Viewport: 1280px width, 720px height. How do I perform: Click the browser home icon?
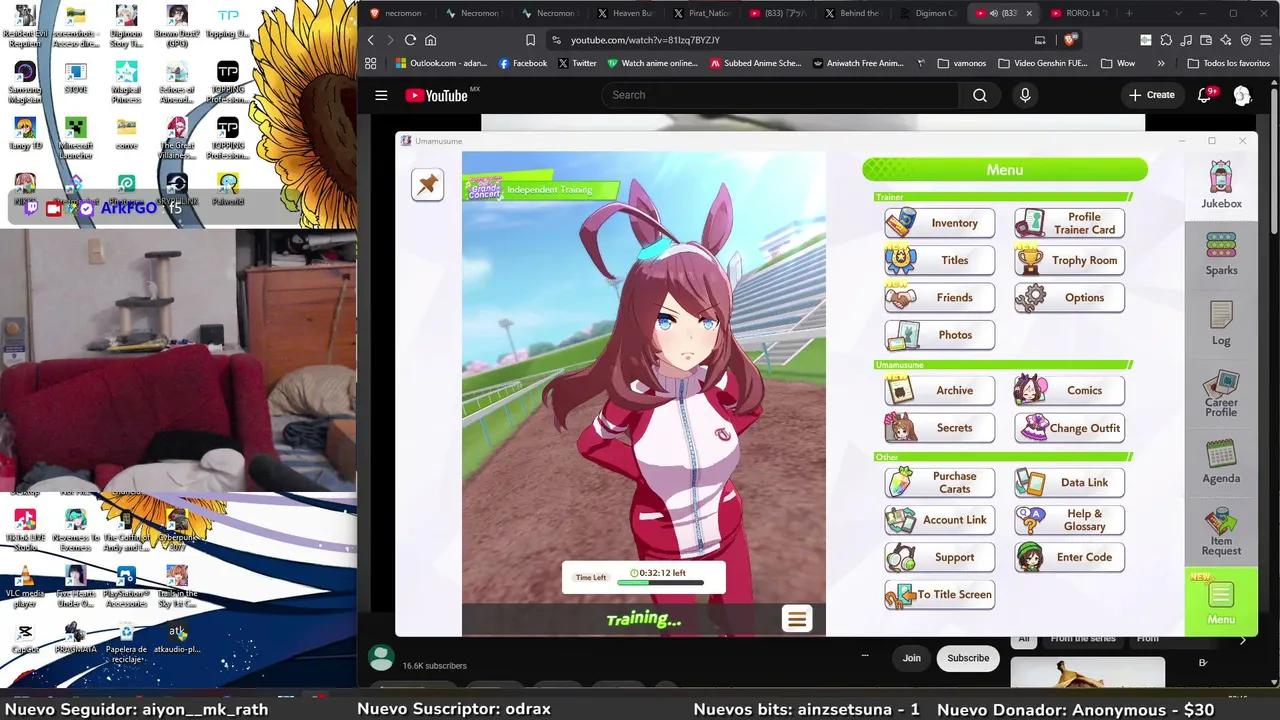(x=431, y=40)
